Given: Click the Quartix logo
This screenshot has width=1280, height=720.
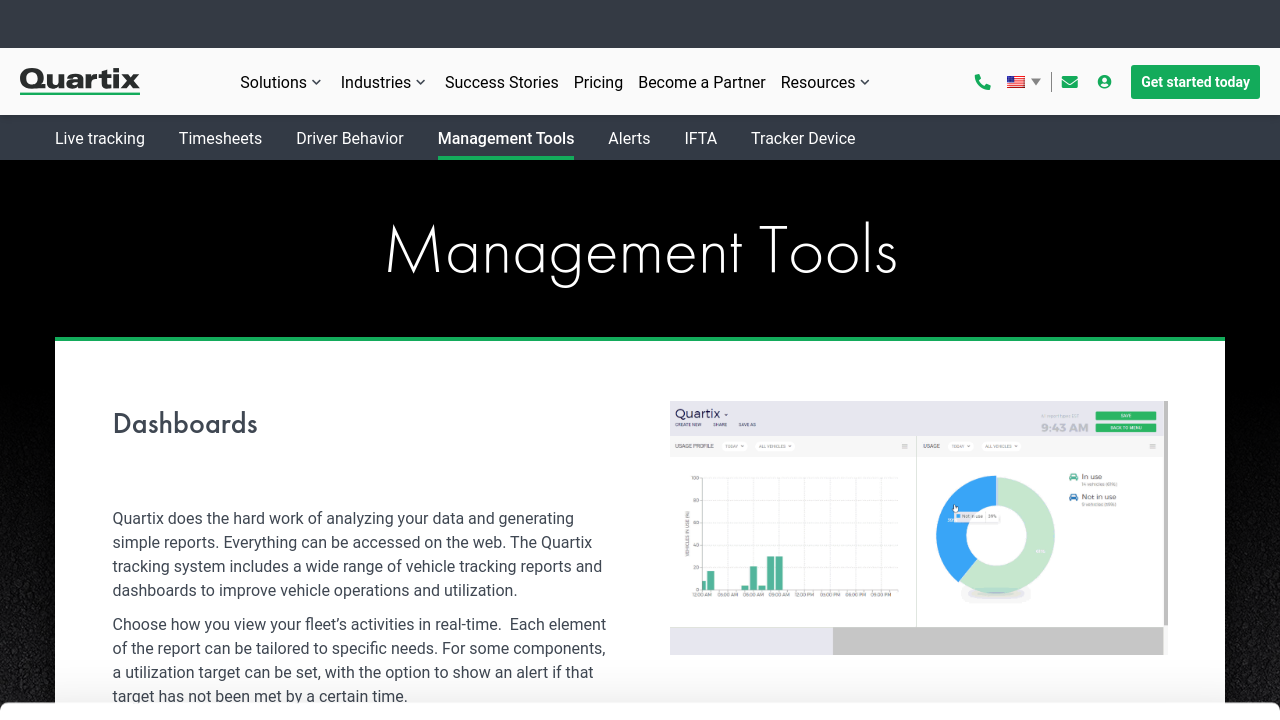Looking at the screenshot, I should point(80,81).
